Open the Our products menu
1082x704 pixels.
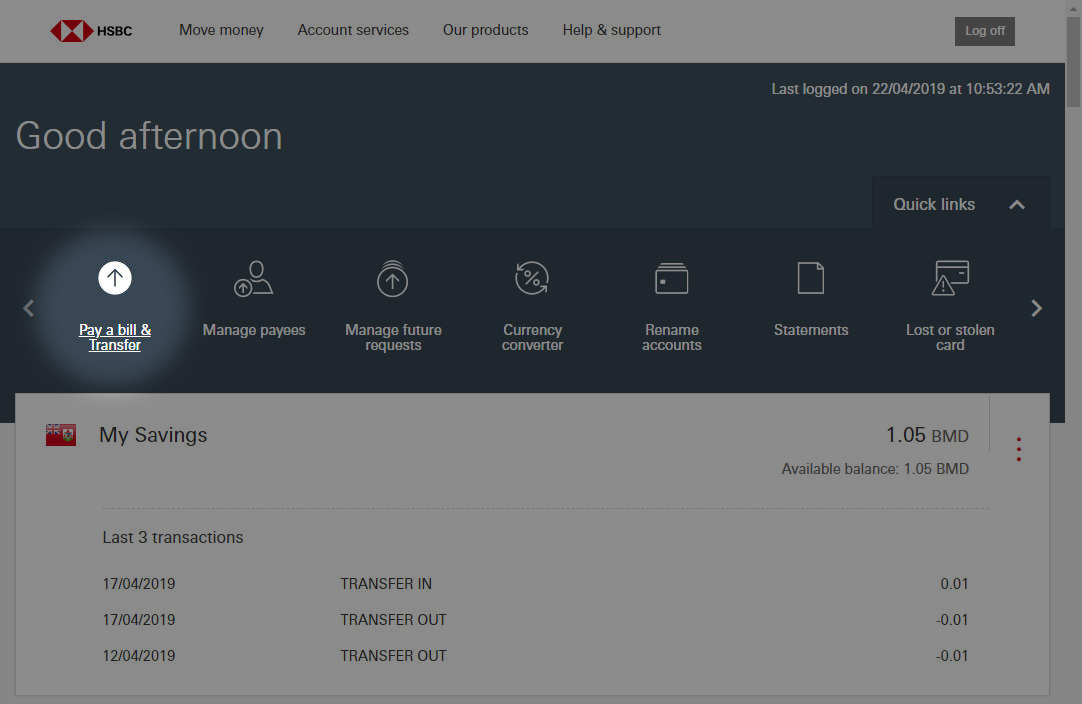(x=485, y=30)
